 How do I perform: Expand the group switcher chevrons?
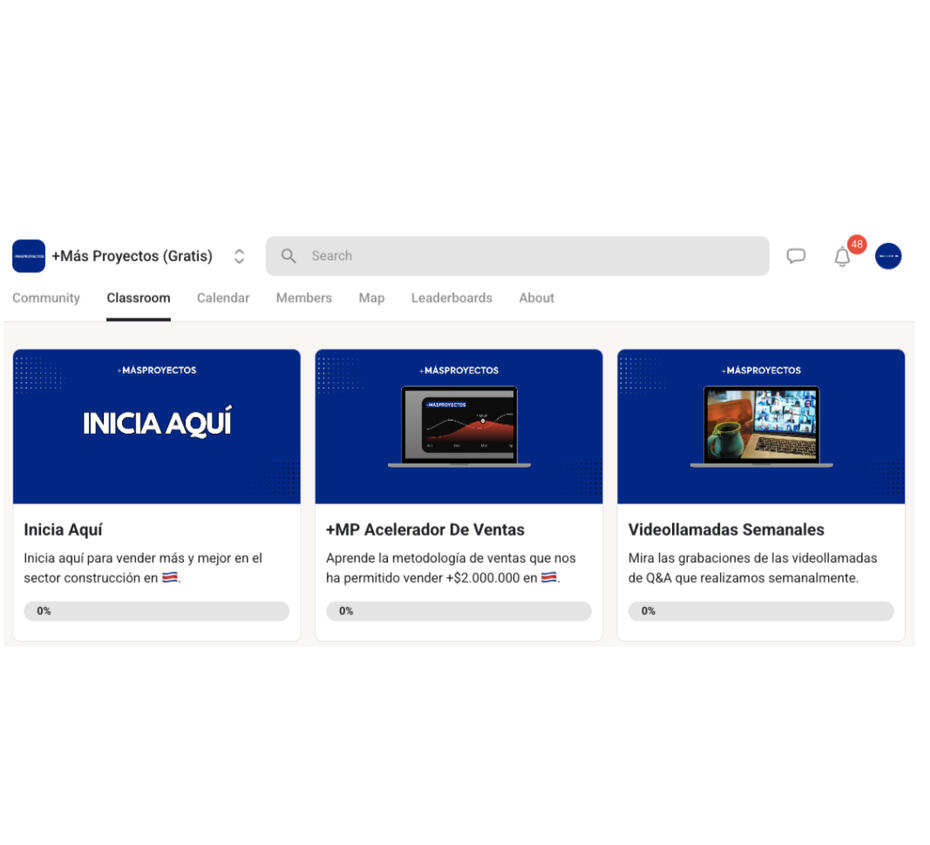pyautogui.click(x=239, y=256)
